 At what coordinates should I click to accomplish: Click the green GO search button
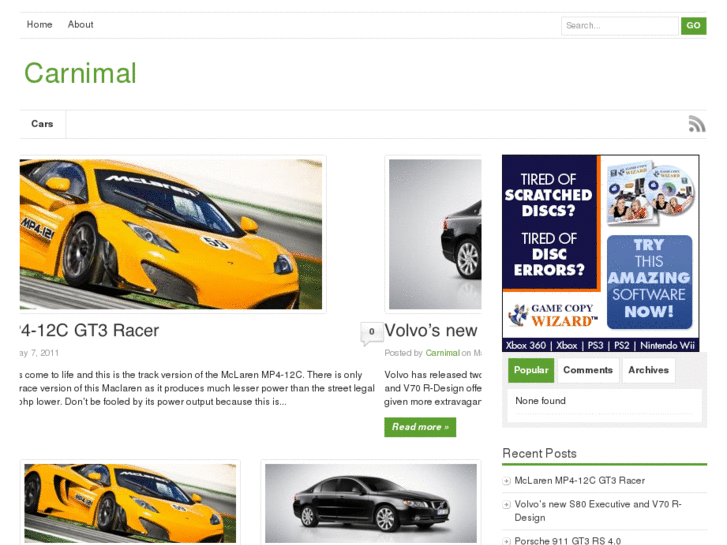click(x=694, y=26)
